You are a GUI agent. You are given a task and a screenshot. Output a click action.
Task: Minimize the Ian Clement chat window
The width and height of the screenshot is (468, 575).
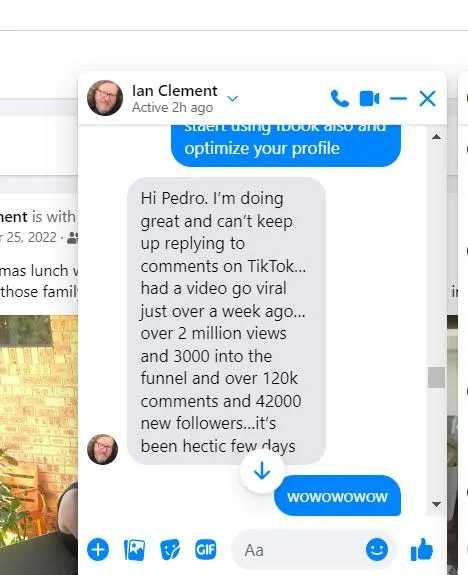pos(398,99)
